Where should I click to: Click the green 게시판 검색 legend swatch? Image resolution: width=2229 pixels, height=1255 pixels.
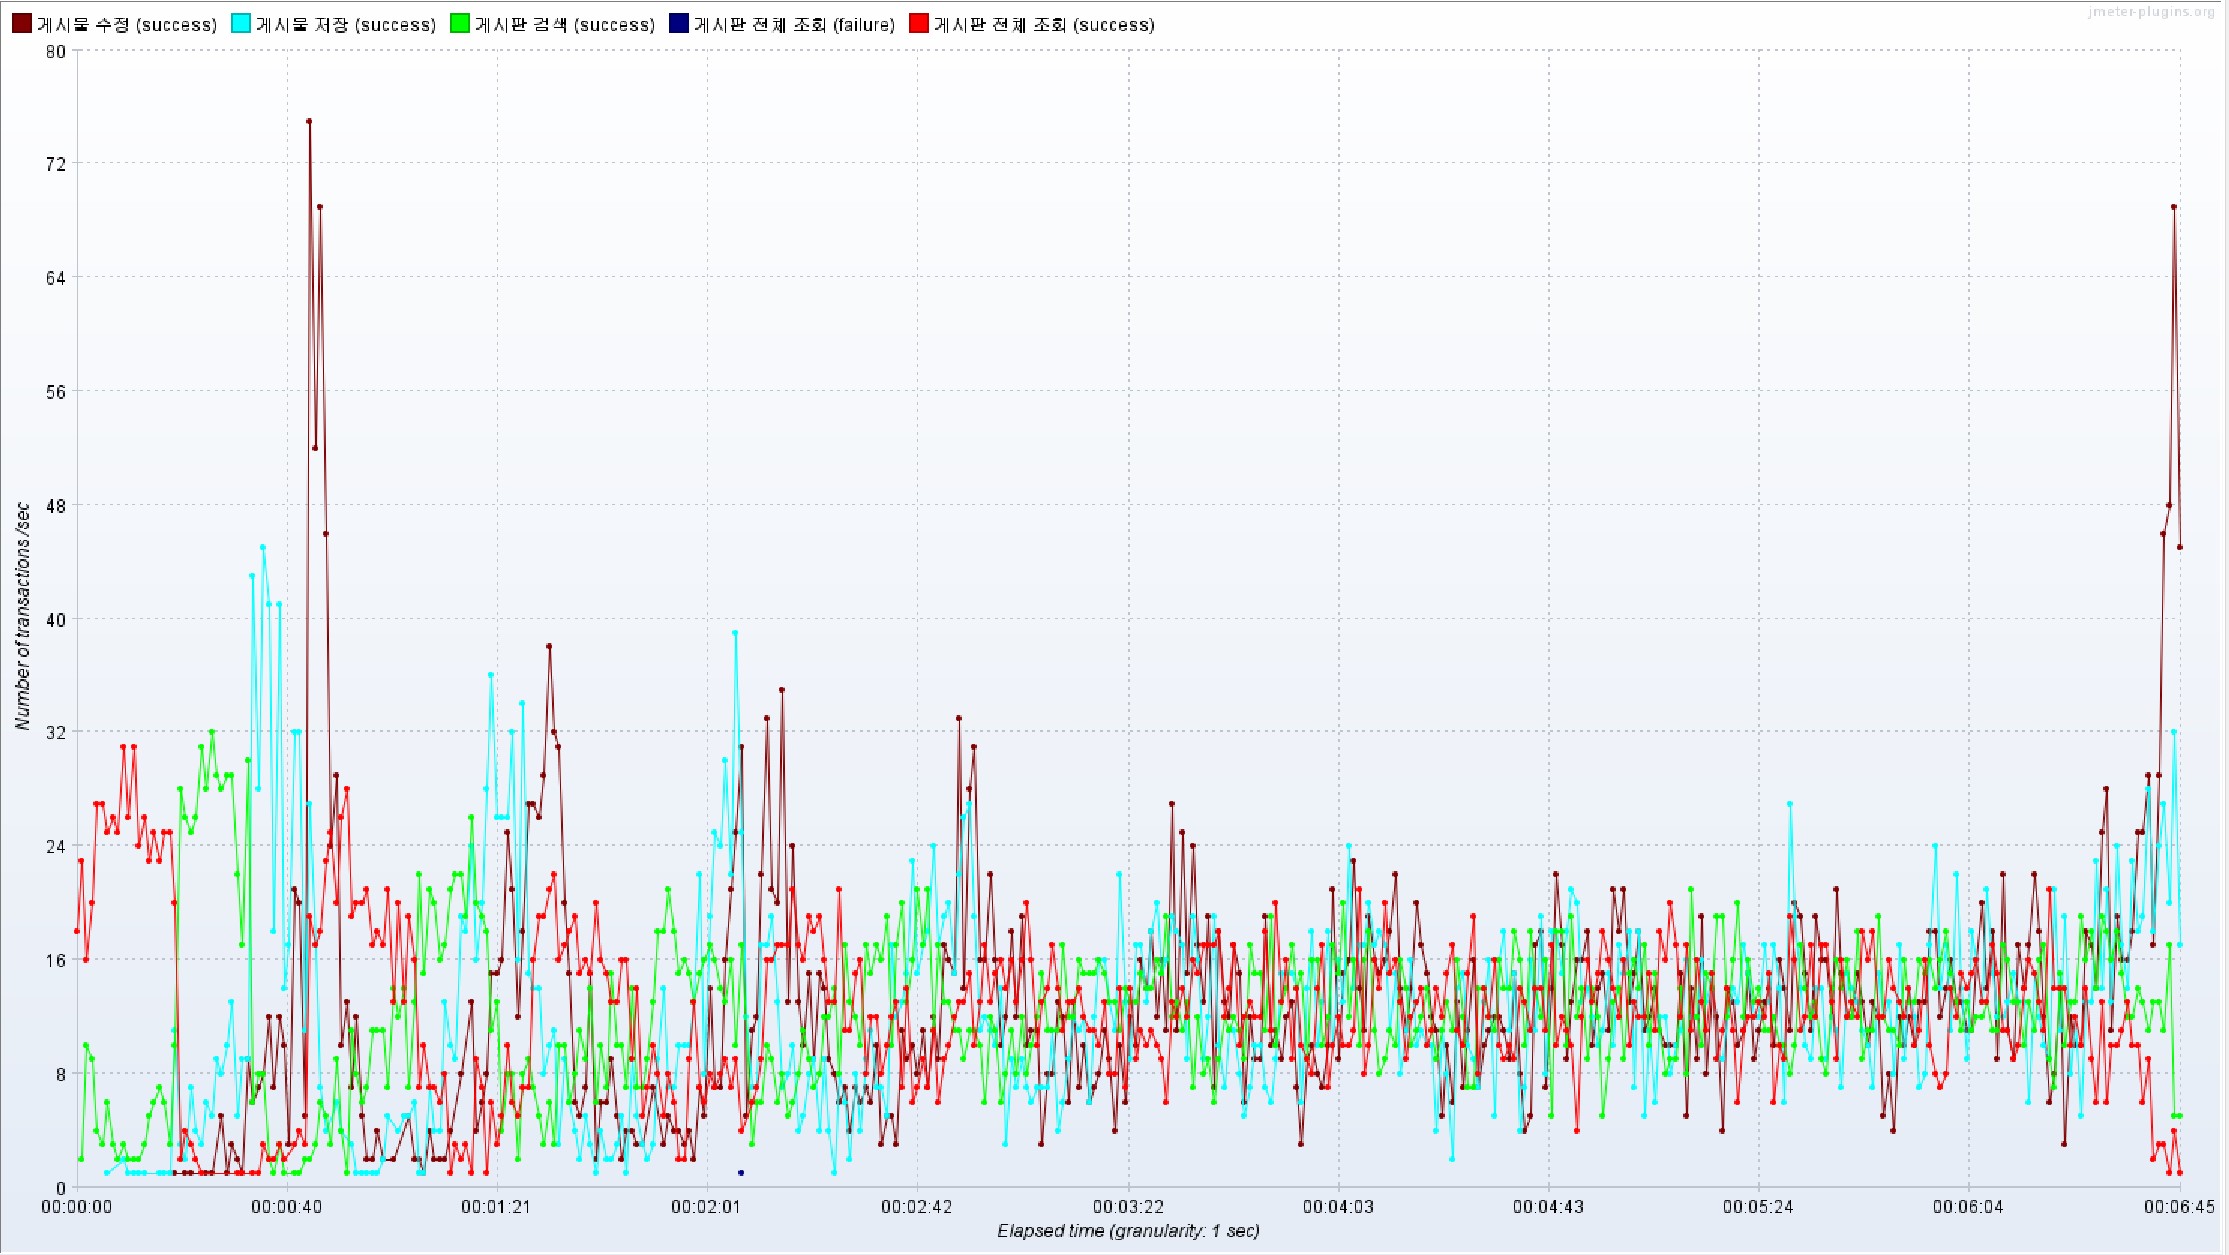459,24
